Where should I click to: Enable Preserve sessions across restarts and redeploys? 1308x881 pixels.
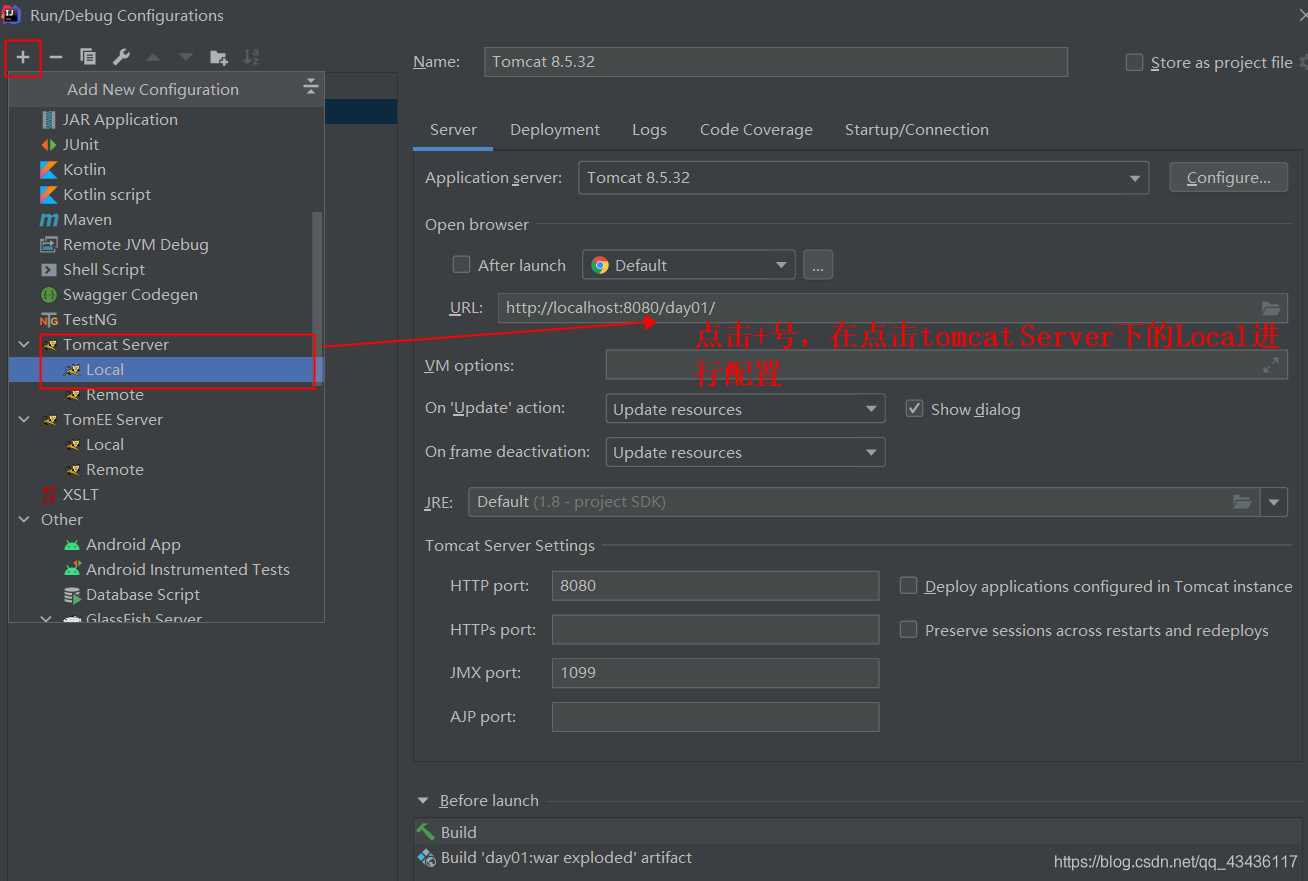[908, 630]
